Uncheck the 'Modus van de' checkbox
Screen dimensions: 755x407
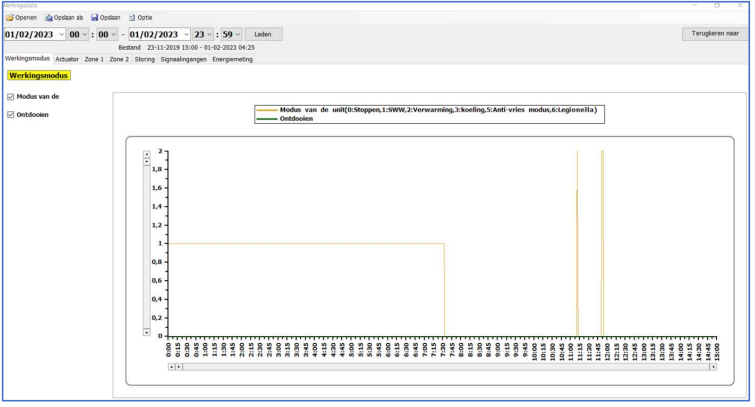pyautogui.click(x=10, y=97)
